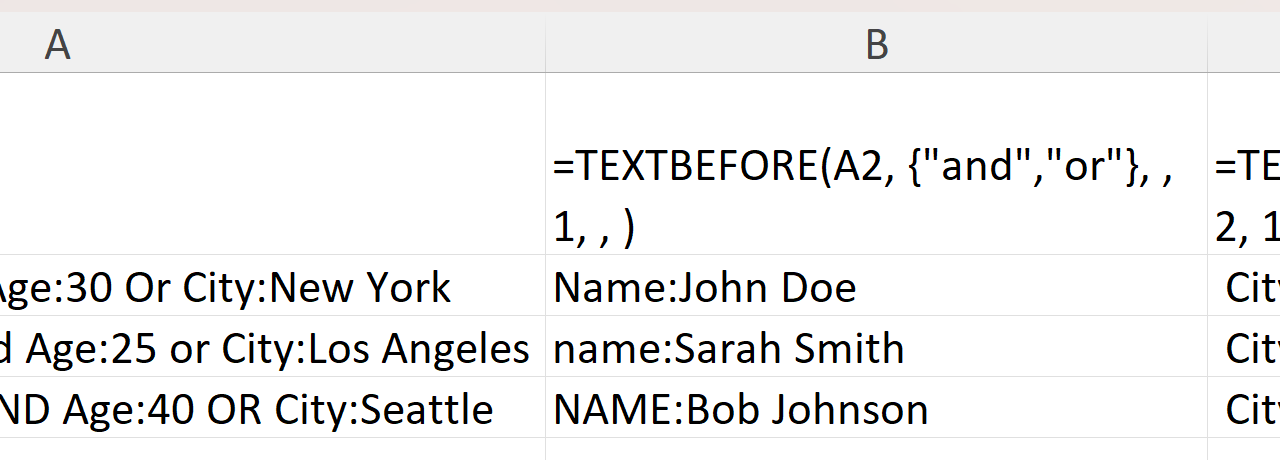Click the border between column A and B headers
The image size is (1280, 460).
(545, 44)
